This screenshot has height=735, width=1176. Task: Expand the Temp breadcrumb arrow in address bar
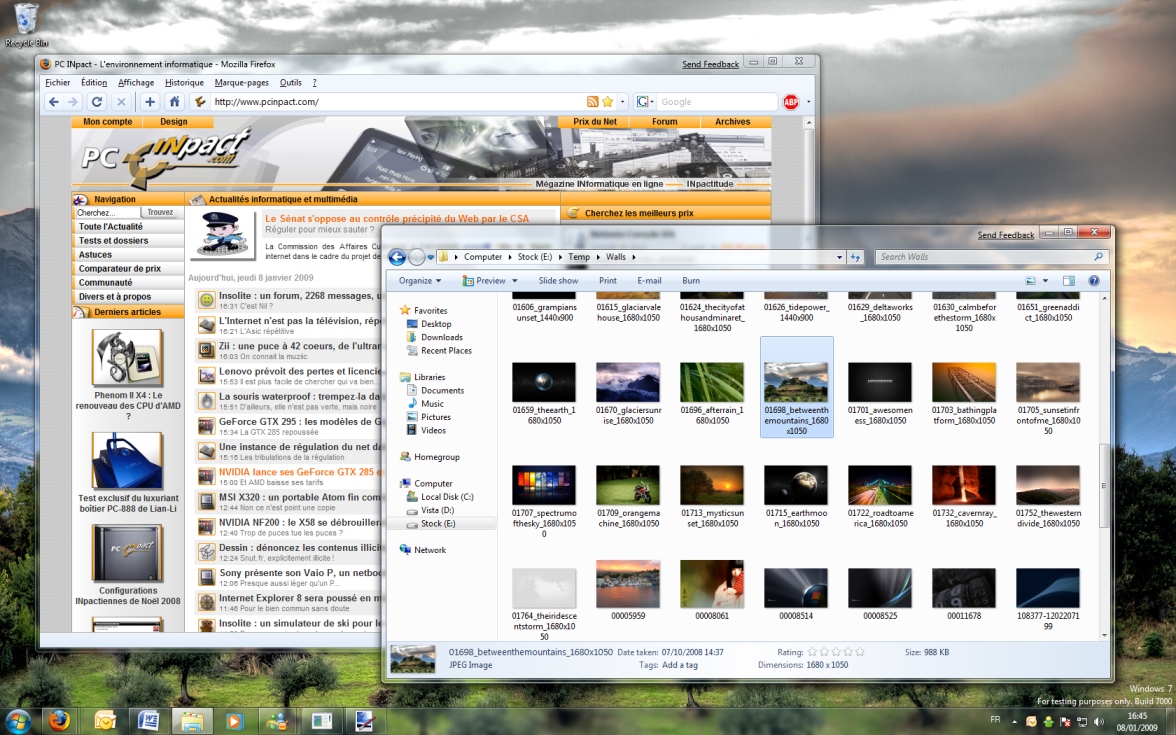598,257
